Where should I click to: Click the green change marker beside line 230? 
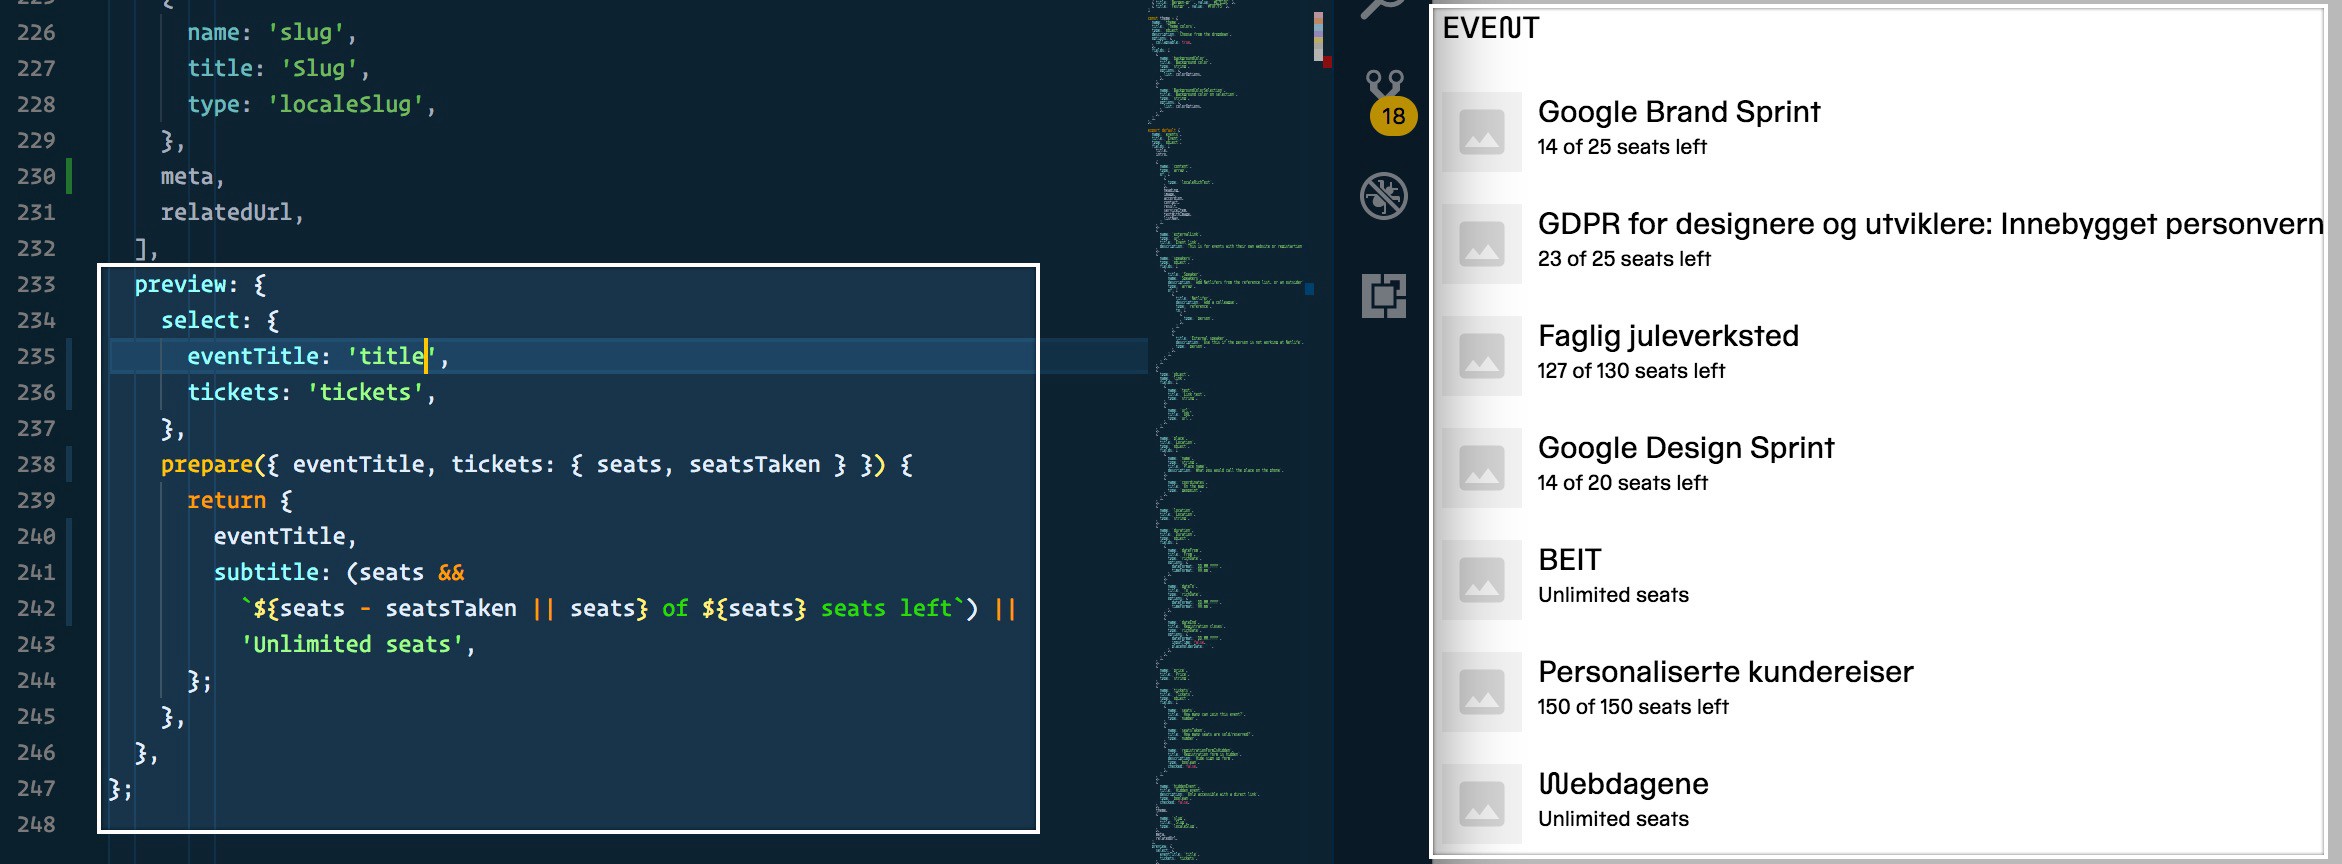point(69,176)
